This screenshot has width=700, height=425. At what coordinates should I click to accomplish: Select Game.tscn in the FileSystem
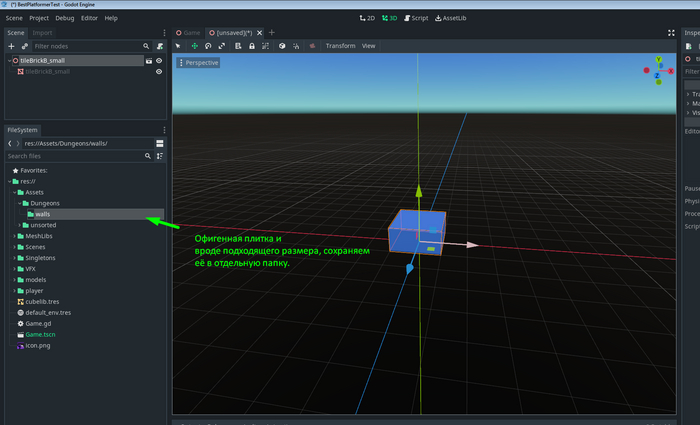41,335
